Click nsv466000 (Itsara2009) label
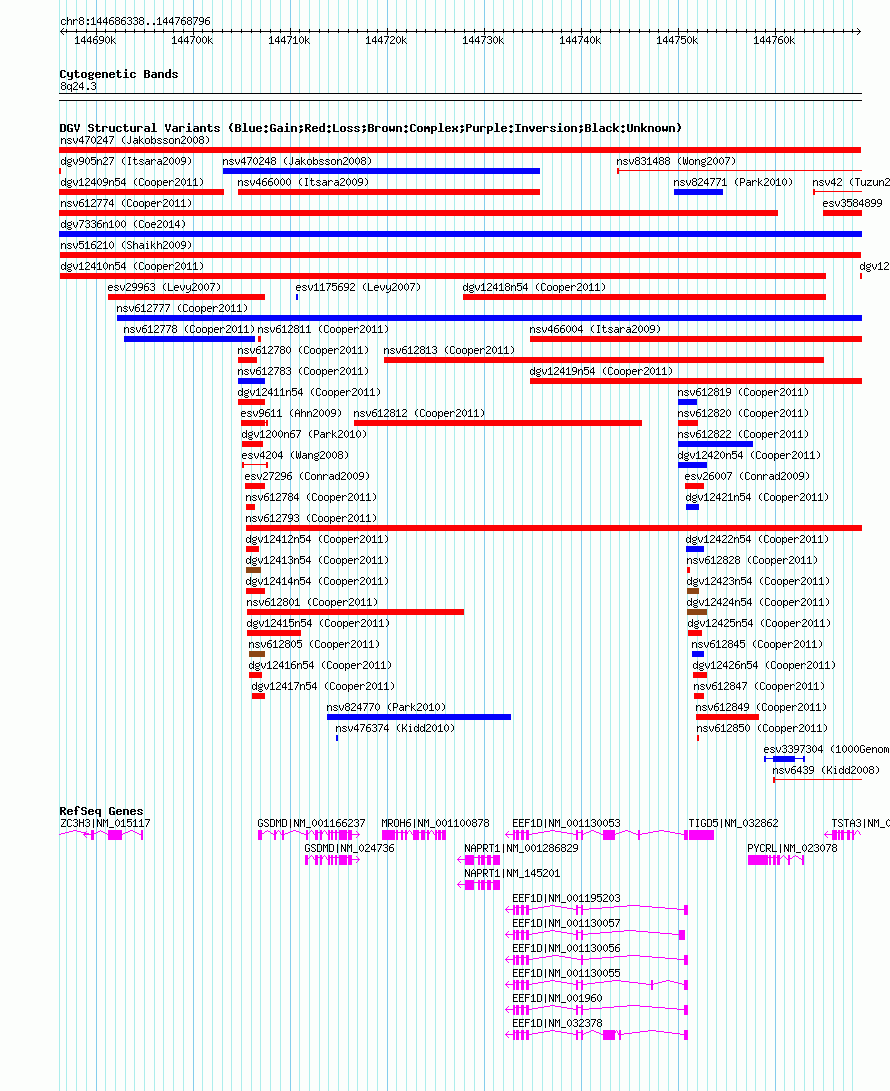The height and width of the screenshot is (1091, 890). (303, 182)
